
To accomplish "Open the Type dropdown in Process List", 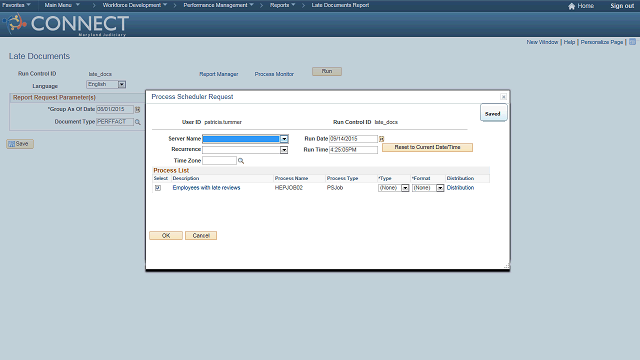I will click(405, 188).
